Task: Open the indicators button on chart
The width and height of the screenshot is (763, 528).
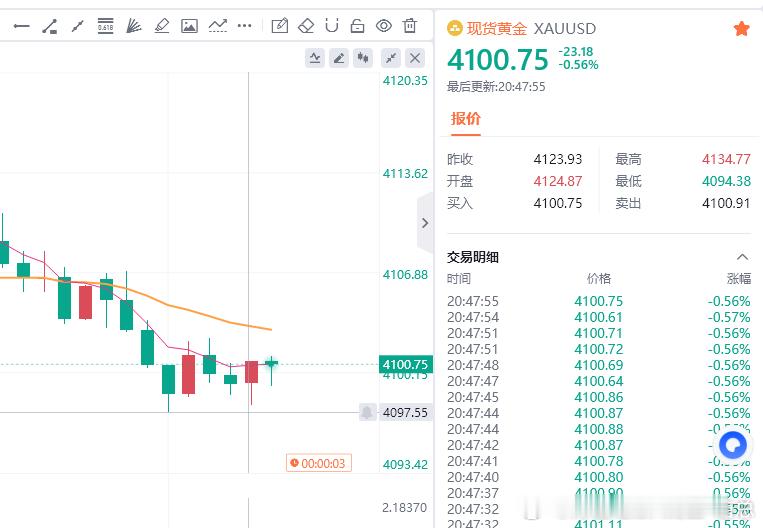Action: [315, 58]
